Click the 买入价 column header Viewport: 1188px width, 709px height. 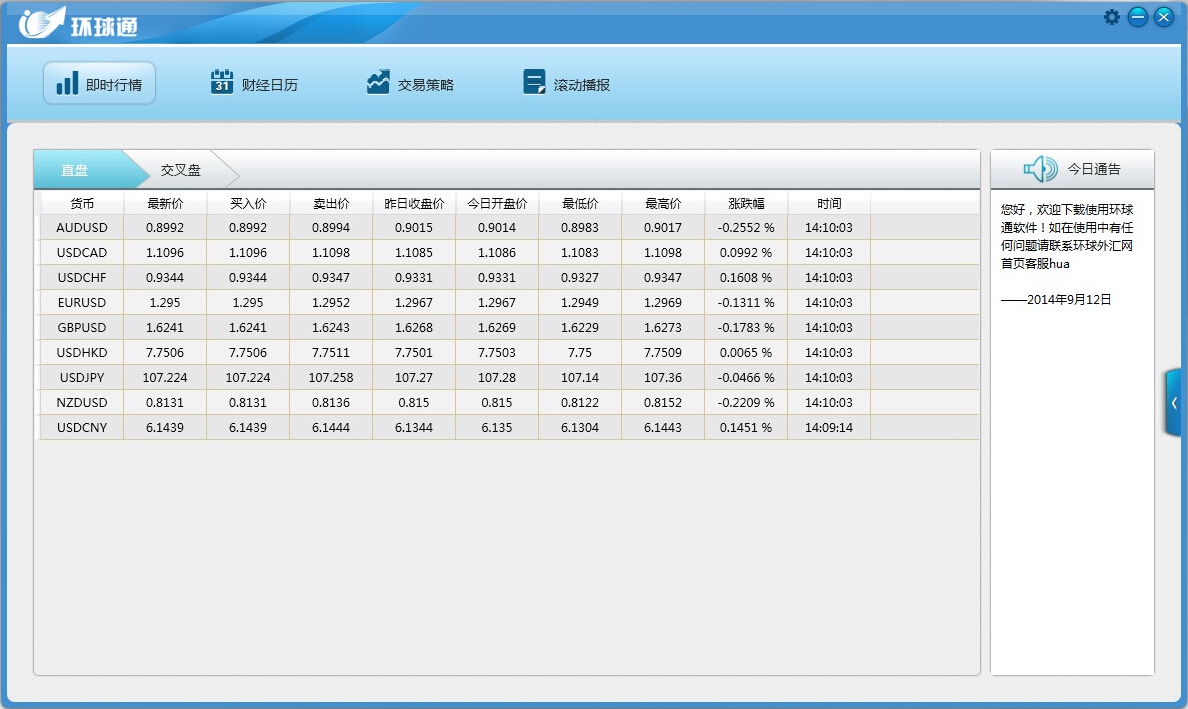tap(248, 203)
